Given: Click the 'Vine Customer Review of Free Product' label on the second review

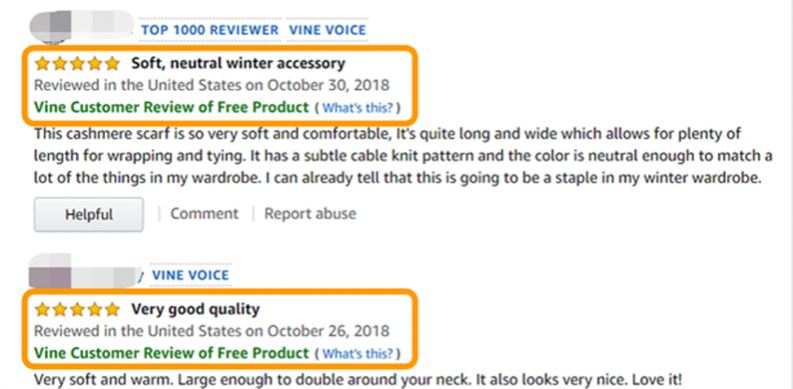Looking at the screenshot, I should (171, 353).
